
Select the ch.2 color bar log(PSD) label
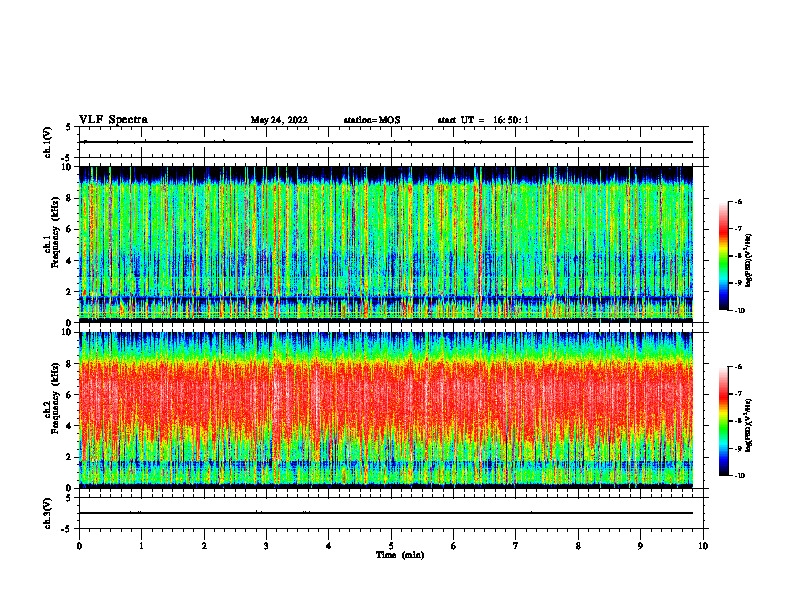coord(749,426)
